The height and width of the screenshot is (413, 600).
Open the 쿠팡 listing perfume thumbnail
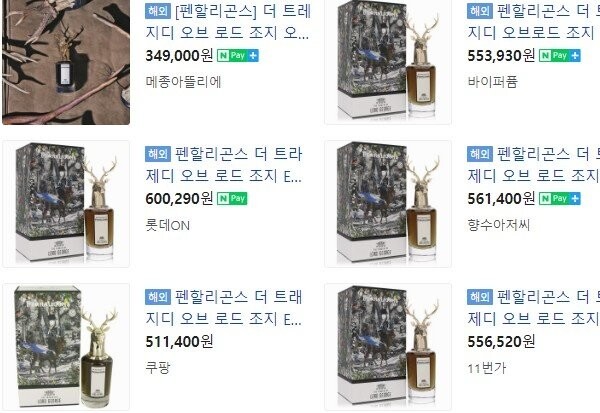(66, 347)
